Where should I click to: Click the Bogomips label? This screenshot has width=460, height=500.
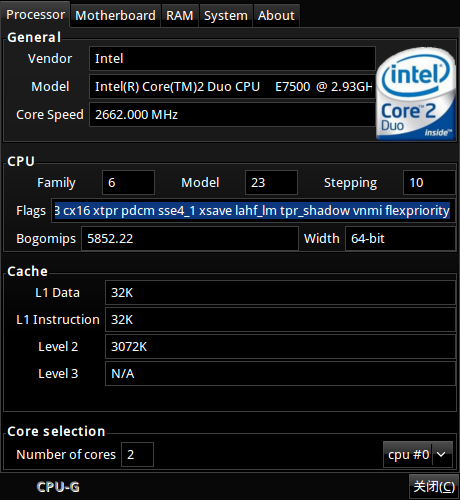click(x=46, y=239)
